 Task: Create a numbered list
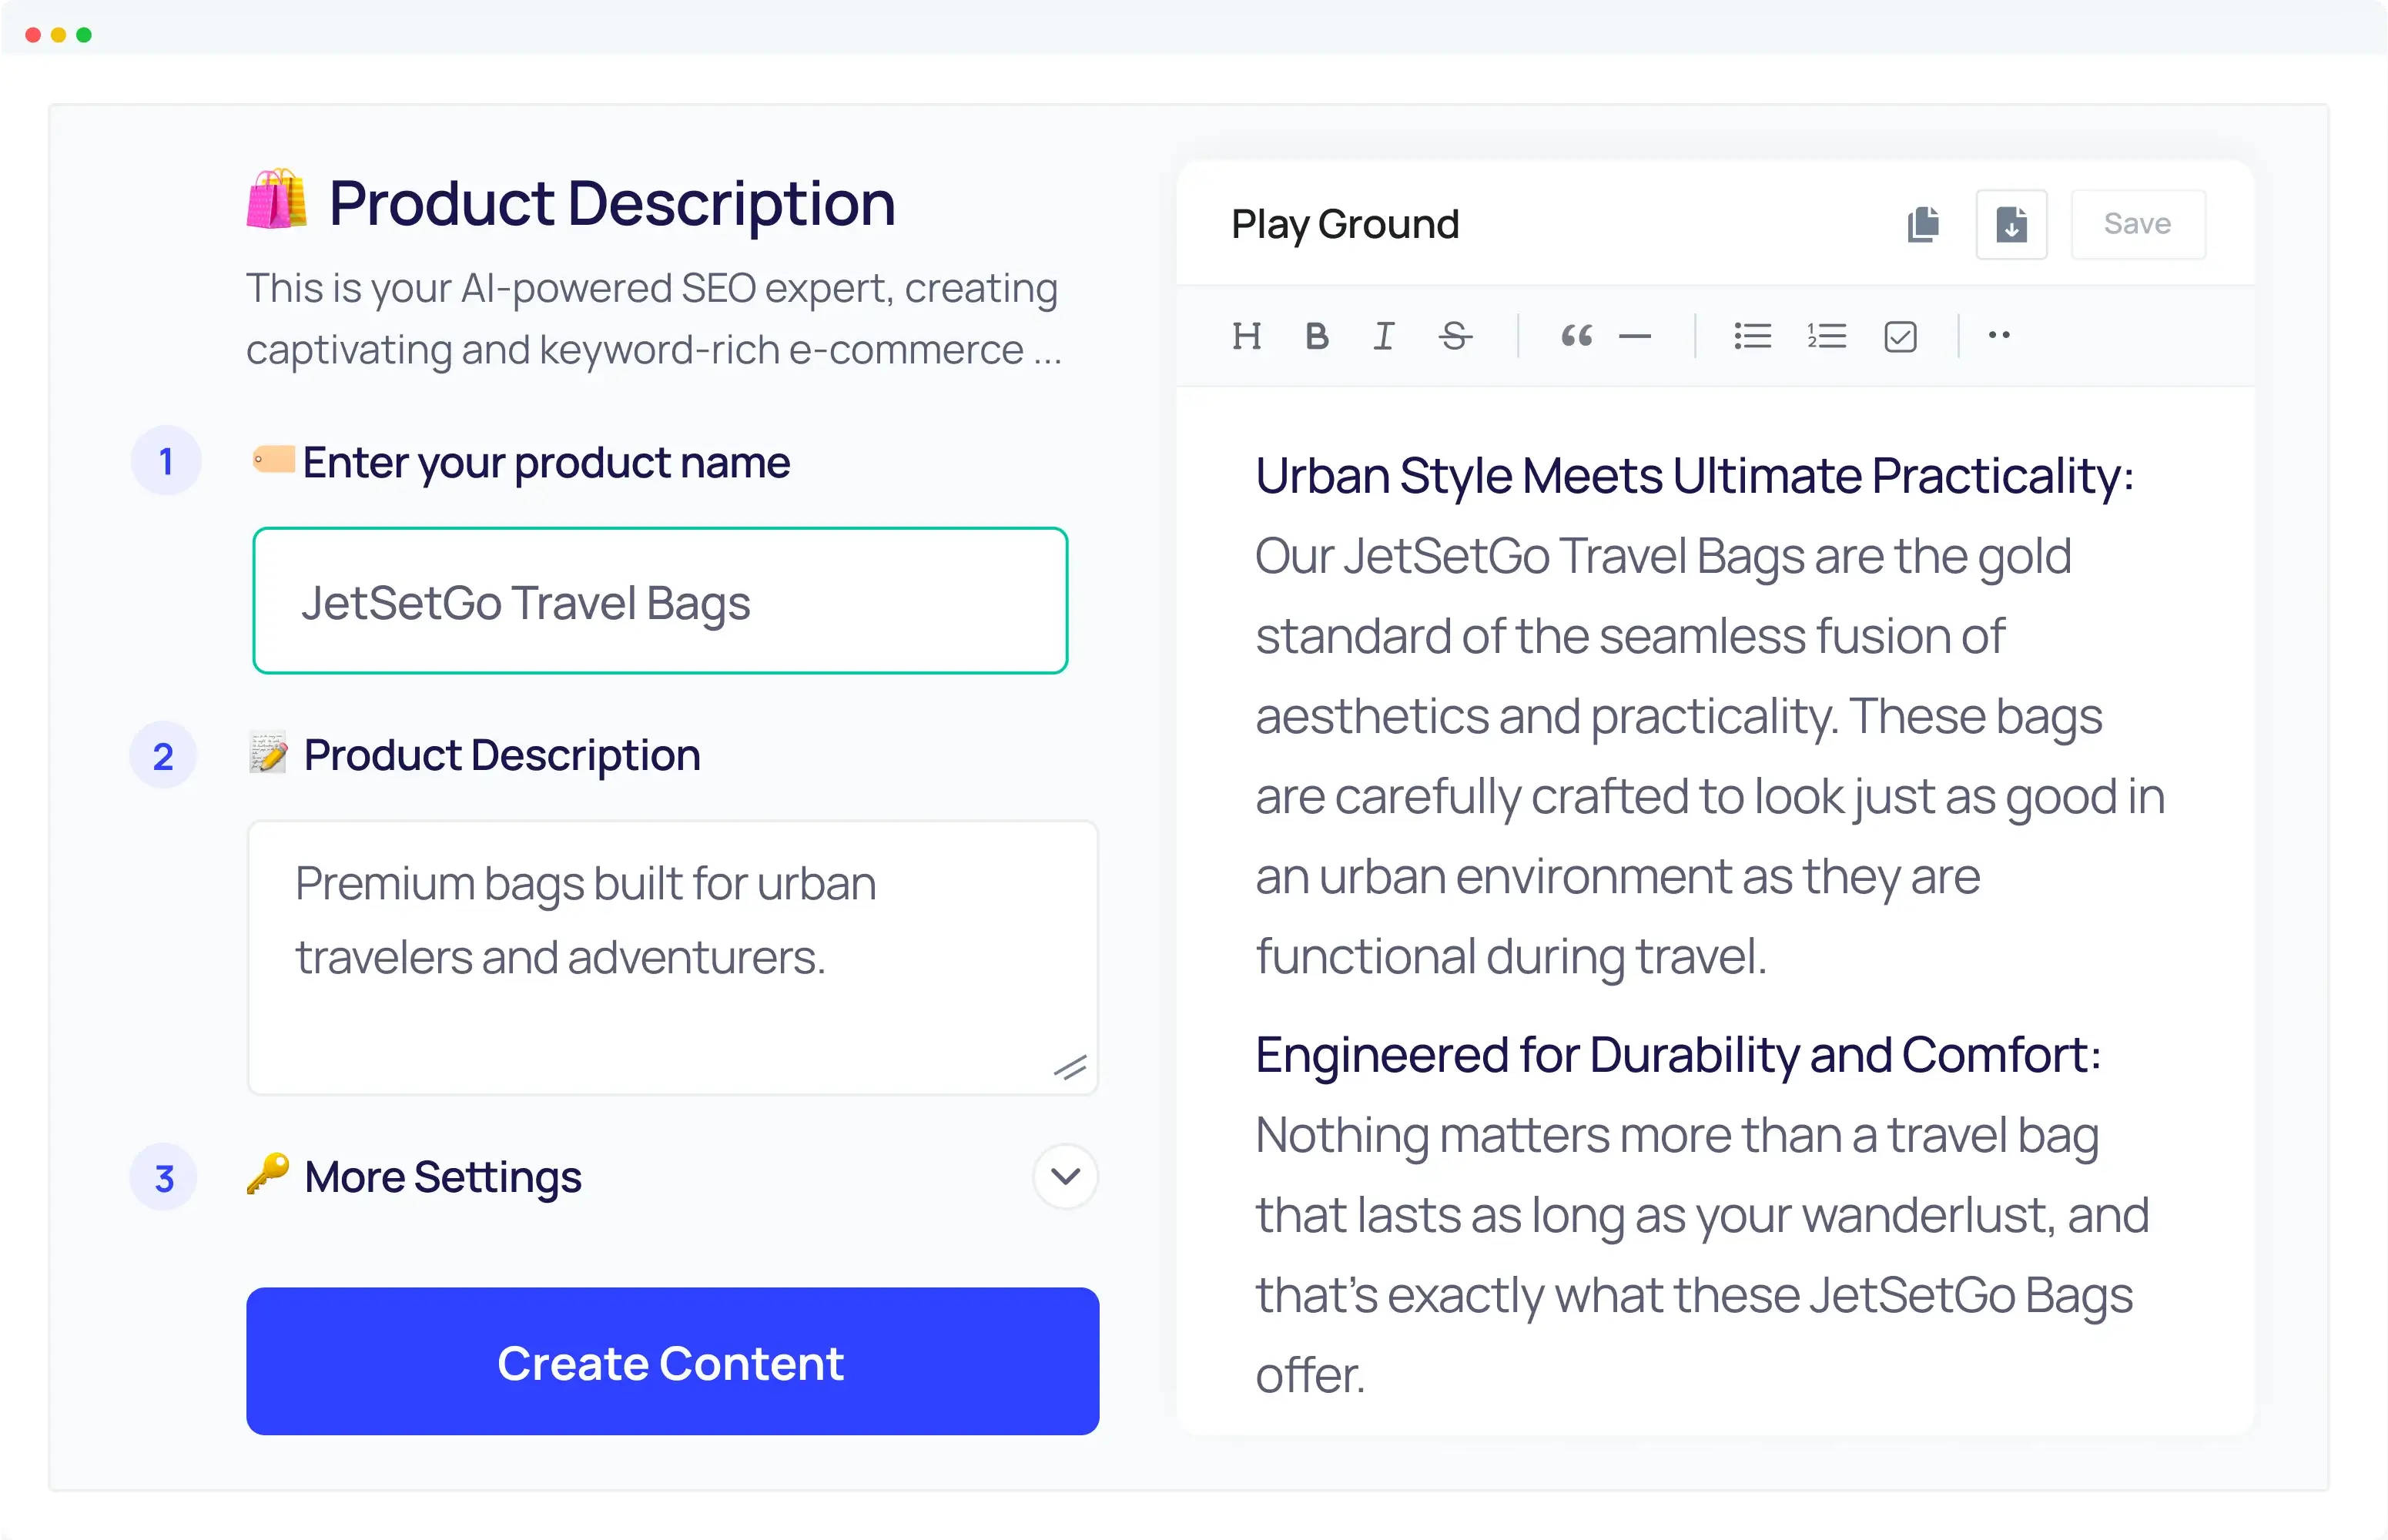tap(1826, 336)
